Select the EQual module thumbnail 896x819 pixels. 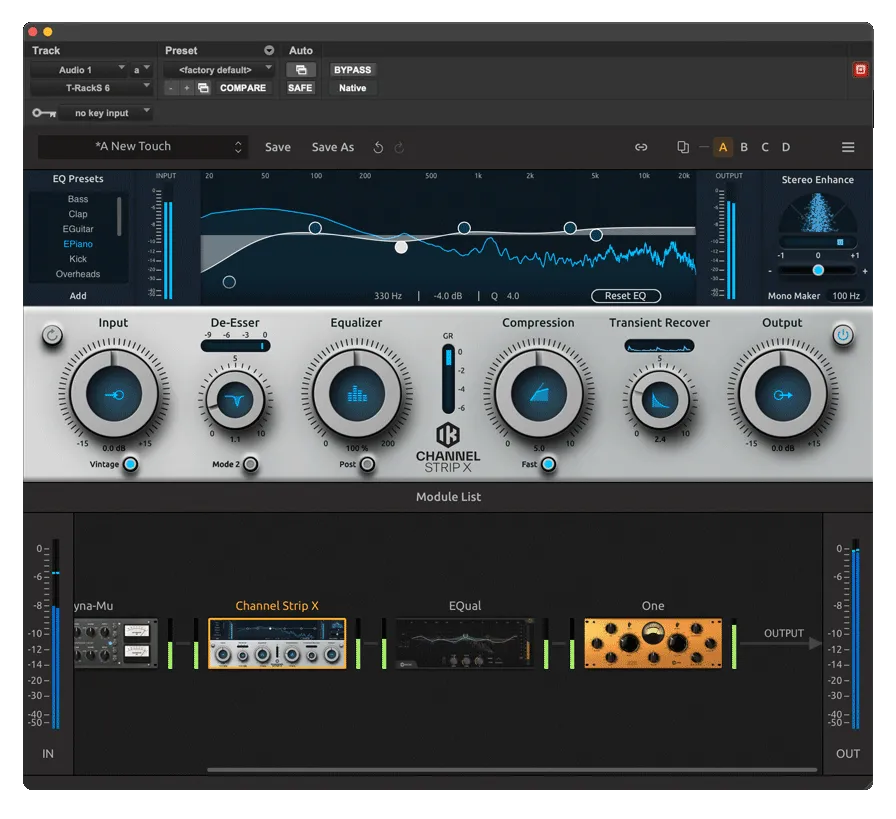pos(464,643)
